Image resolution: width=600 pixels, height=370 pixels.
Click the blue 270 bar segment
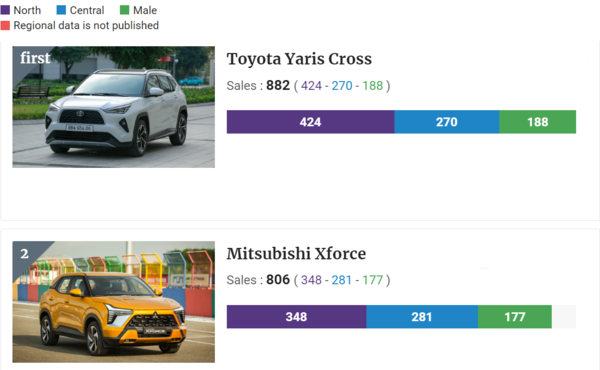(x=447, y=122)
